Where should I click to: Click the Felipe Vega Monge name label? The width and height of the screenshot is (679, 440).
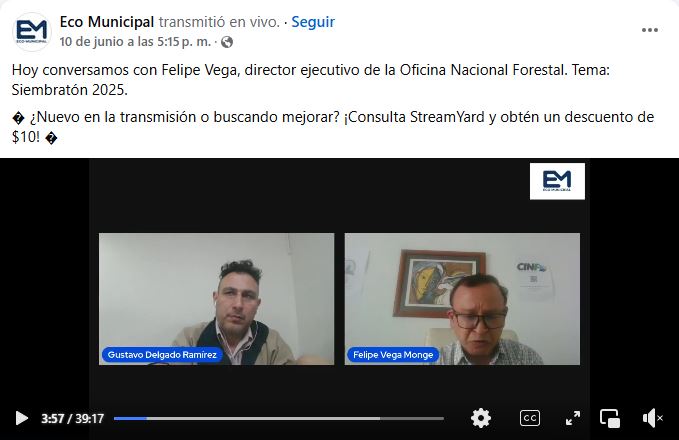click(x=393, y=355)
